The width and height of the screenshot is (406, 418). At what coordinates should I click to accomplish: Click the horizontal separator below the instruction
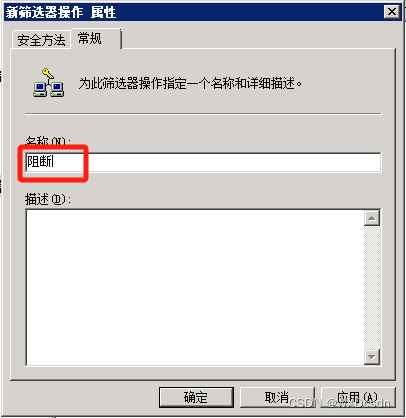tap(203, 114)
